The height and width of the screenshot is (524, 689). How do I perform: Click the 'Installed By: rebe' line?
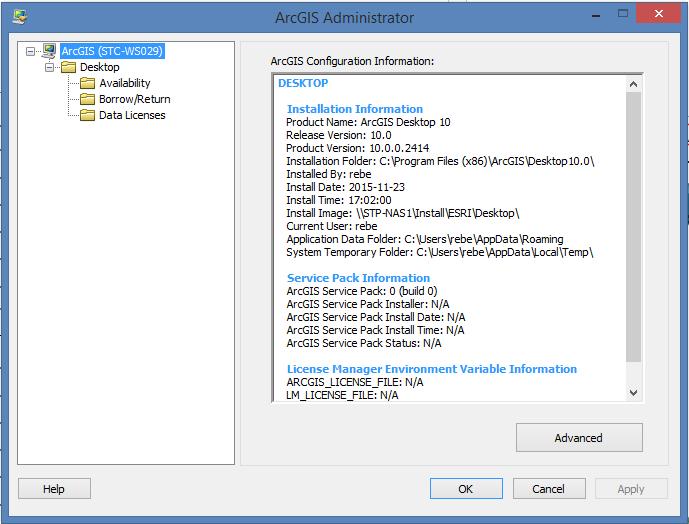click(x=329, y=174)
